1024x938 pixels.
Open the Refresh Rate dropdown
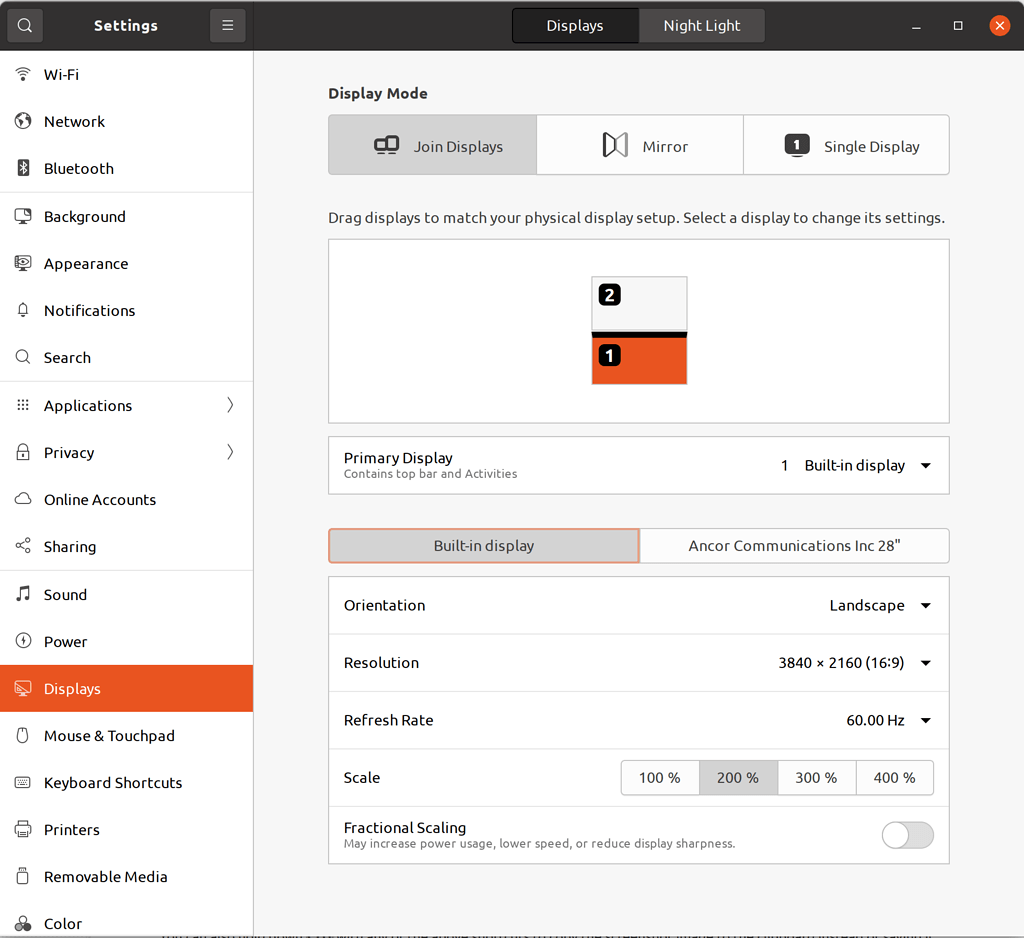pyautogui.click(x=888, y=721)
